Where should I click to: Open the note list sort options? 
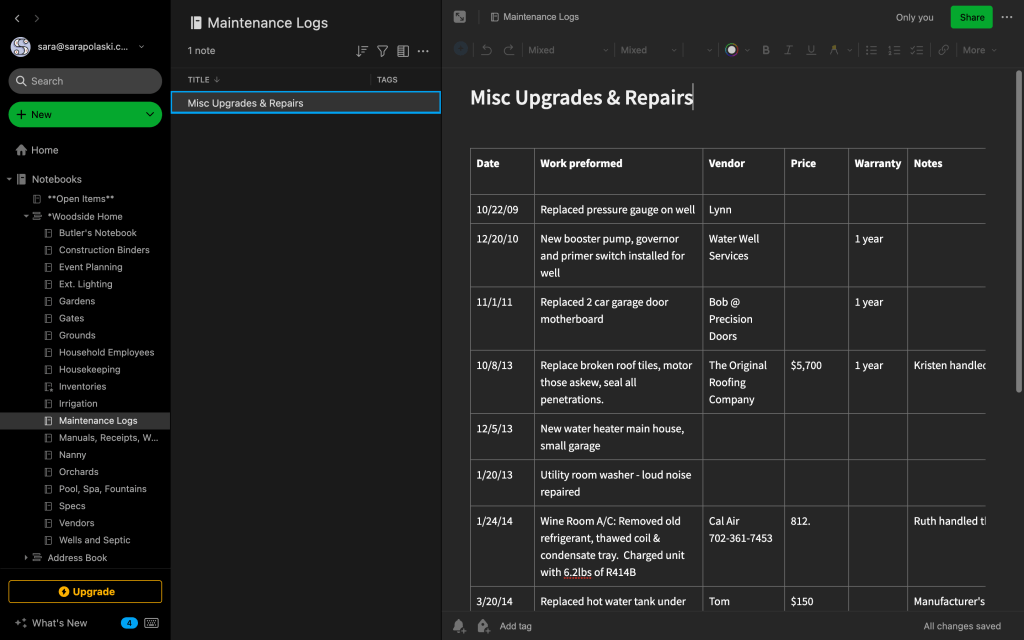[x=362, y=51]
